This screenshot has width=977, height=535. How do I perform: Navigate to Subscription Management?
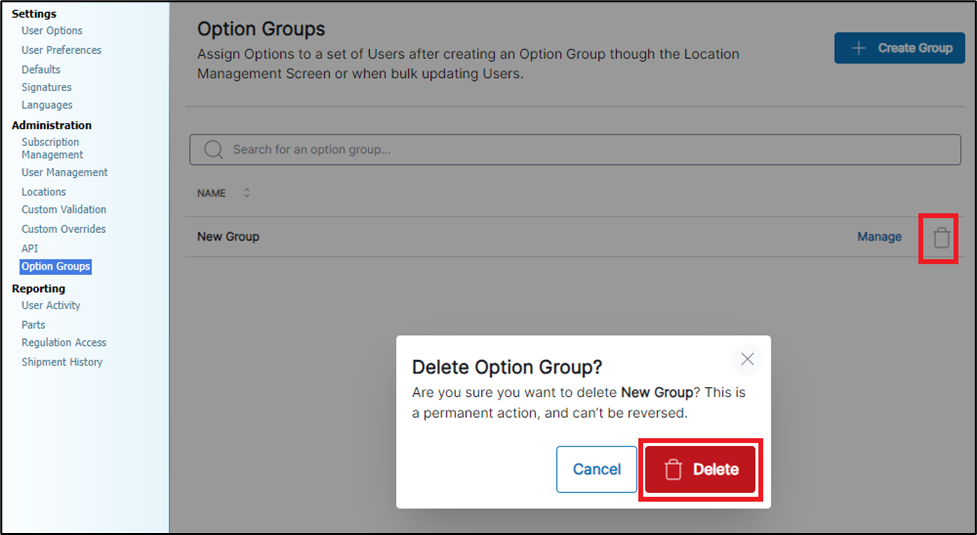pyautogui.click(x=52, y=148)
